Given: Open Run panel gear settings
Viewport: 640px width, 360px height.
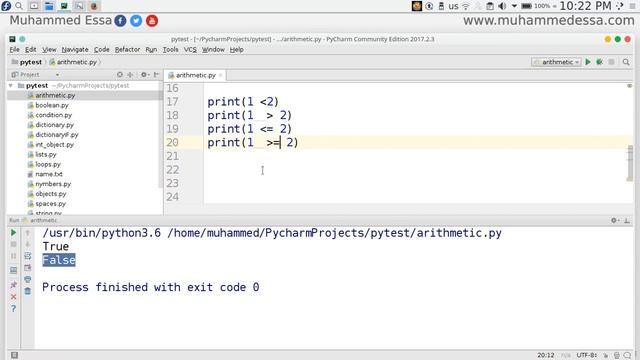Looking at the screenshot, I should (614, 220).
